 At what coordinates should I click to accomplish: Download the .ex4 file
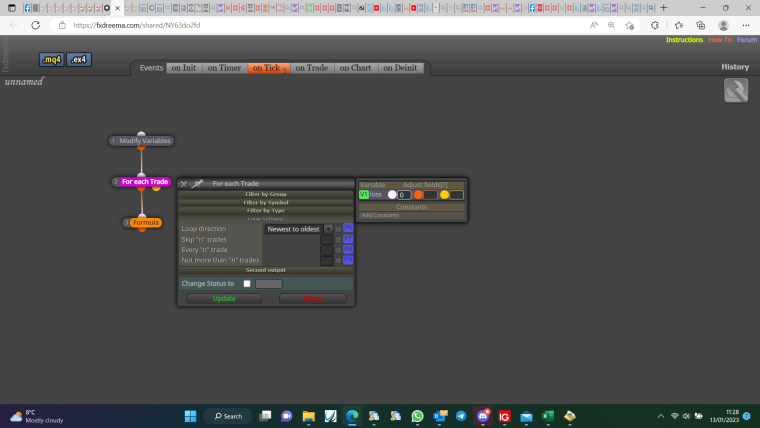79,60
